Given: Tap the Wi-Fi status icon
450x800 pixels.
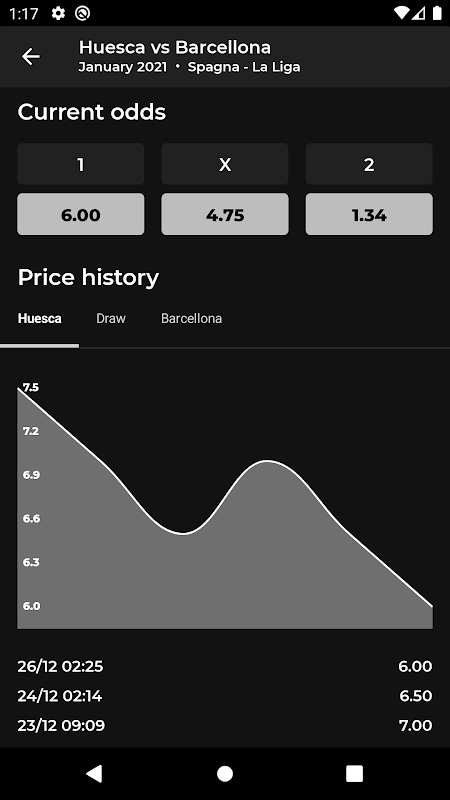Looking at the screenshot, I should tap(403, 13).
